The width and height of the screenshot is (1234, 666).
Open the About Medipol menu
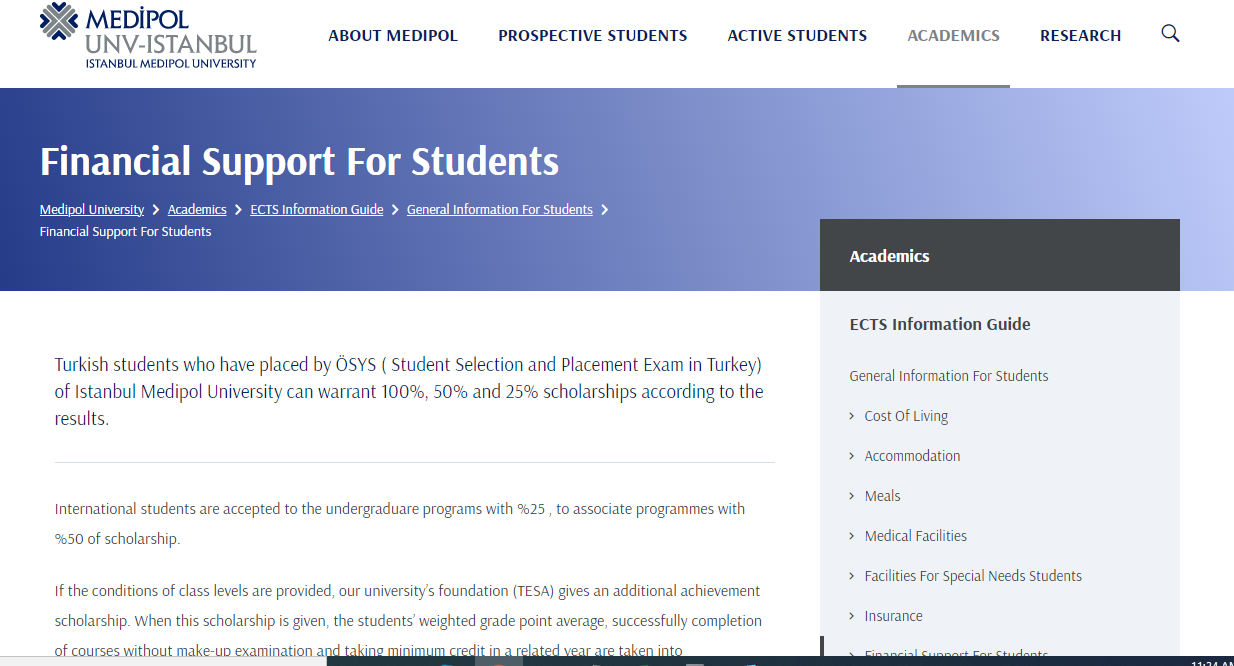click(393, 36)
